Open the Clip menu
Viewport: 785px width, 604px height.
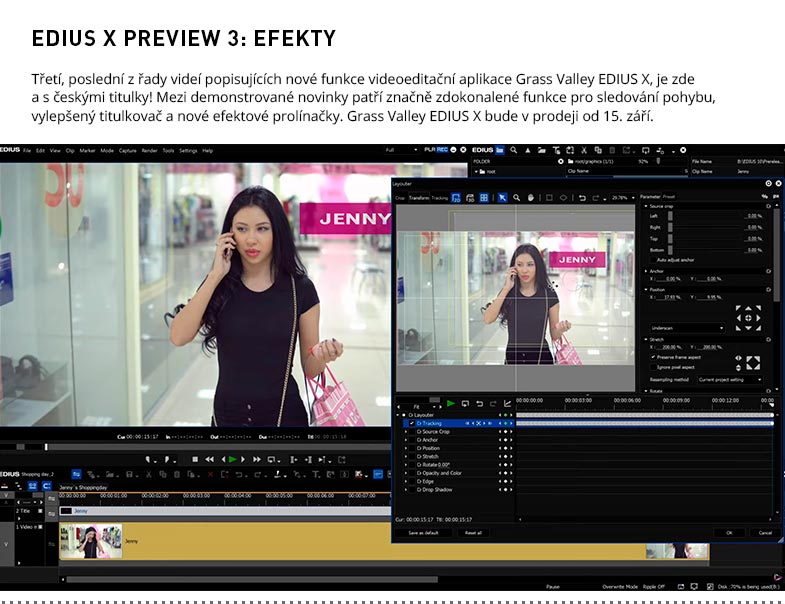70,150
